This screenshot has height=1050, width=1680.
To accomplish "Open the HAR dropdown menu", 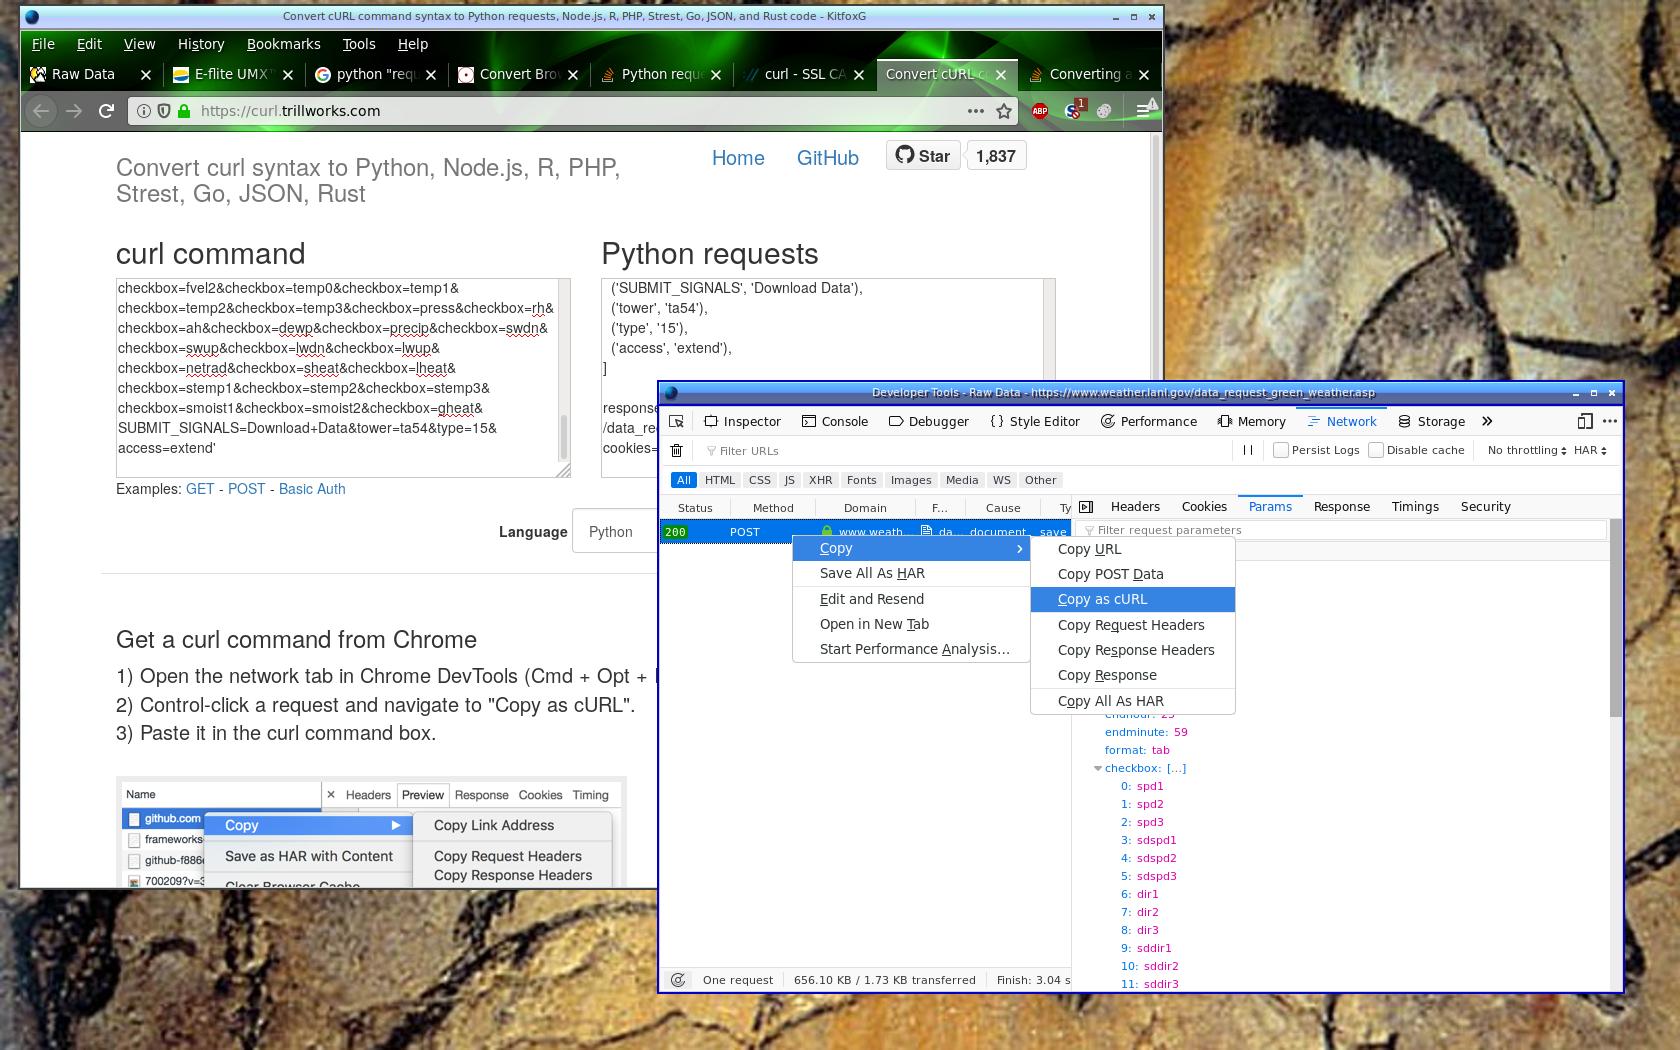I will click(1590, 450).
